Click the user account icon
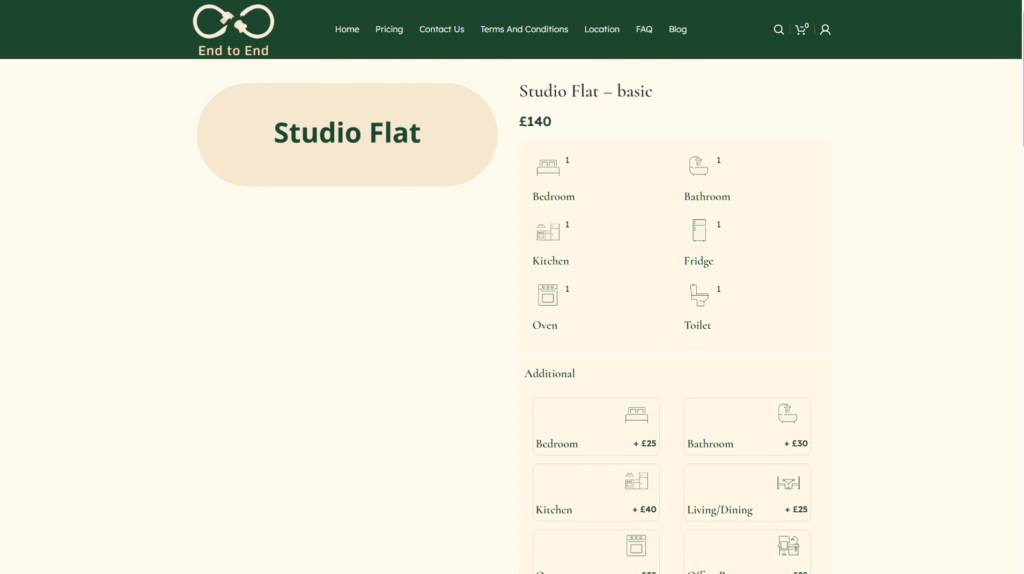Image resolution: width=1024 pixels, height=574 pixels. click(x=825, y=30)
